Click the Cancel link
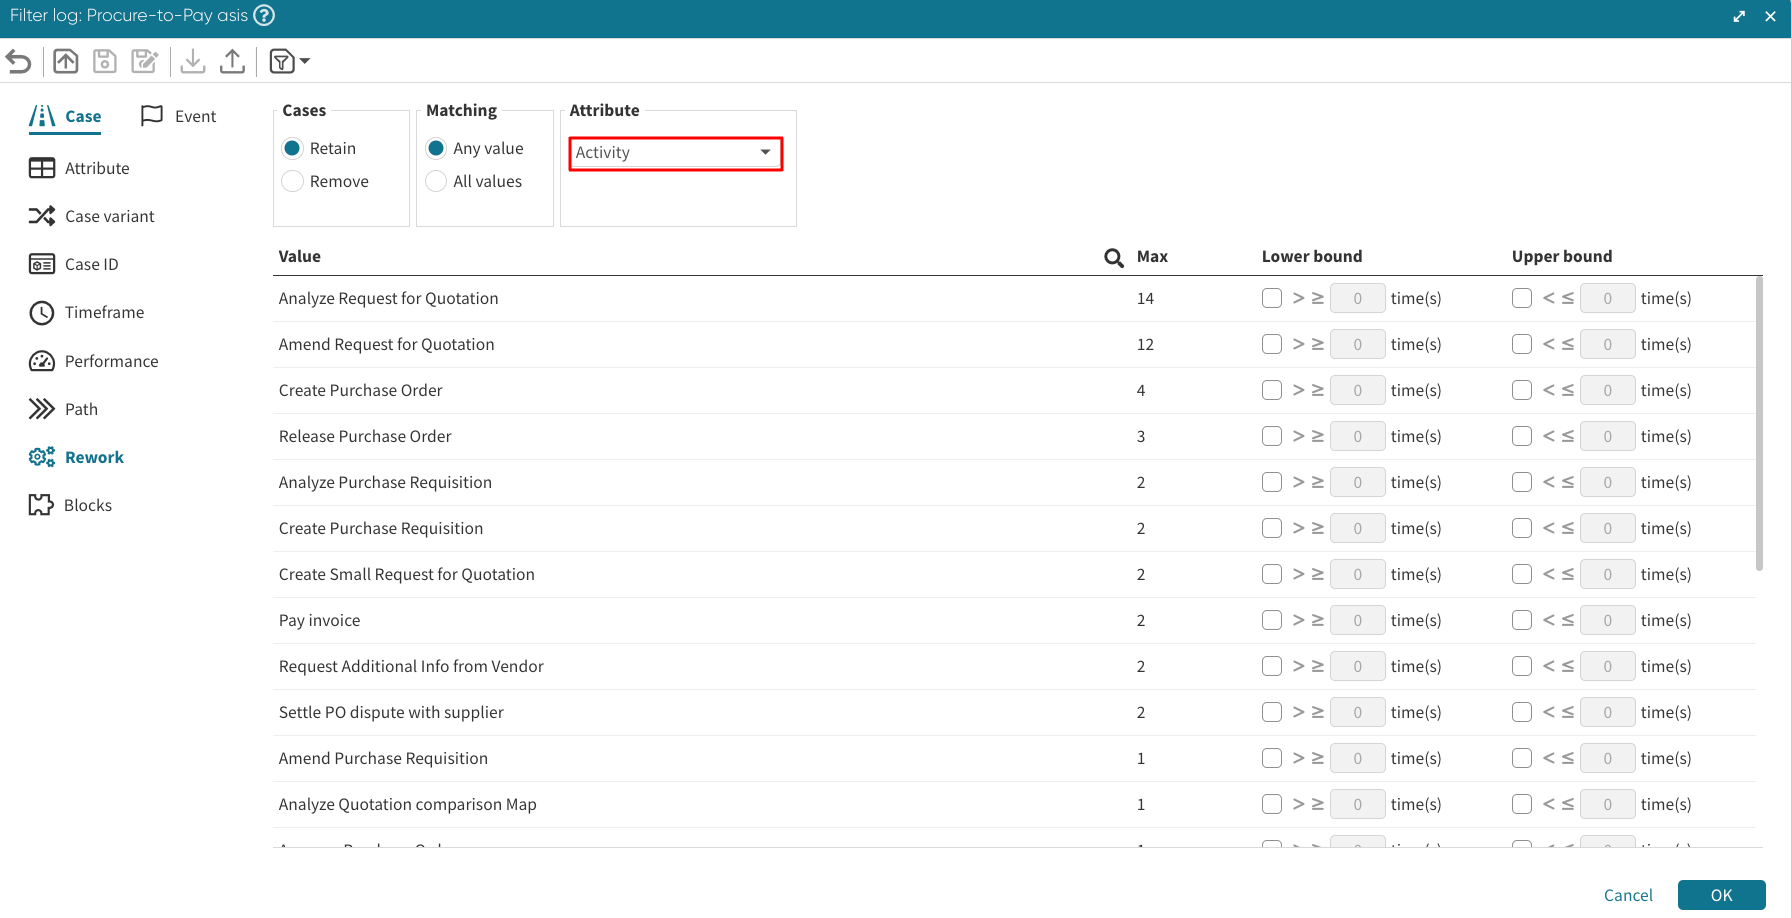Viewport: 1792px width, 918px height. pyautogui.click(x=1627, y=895)
